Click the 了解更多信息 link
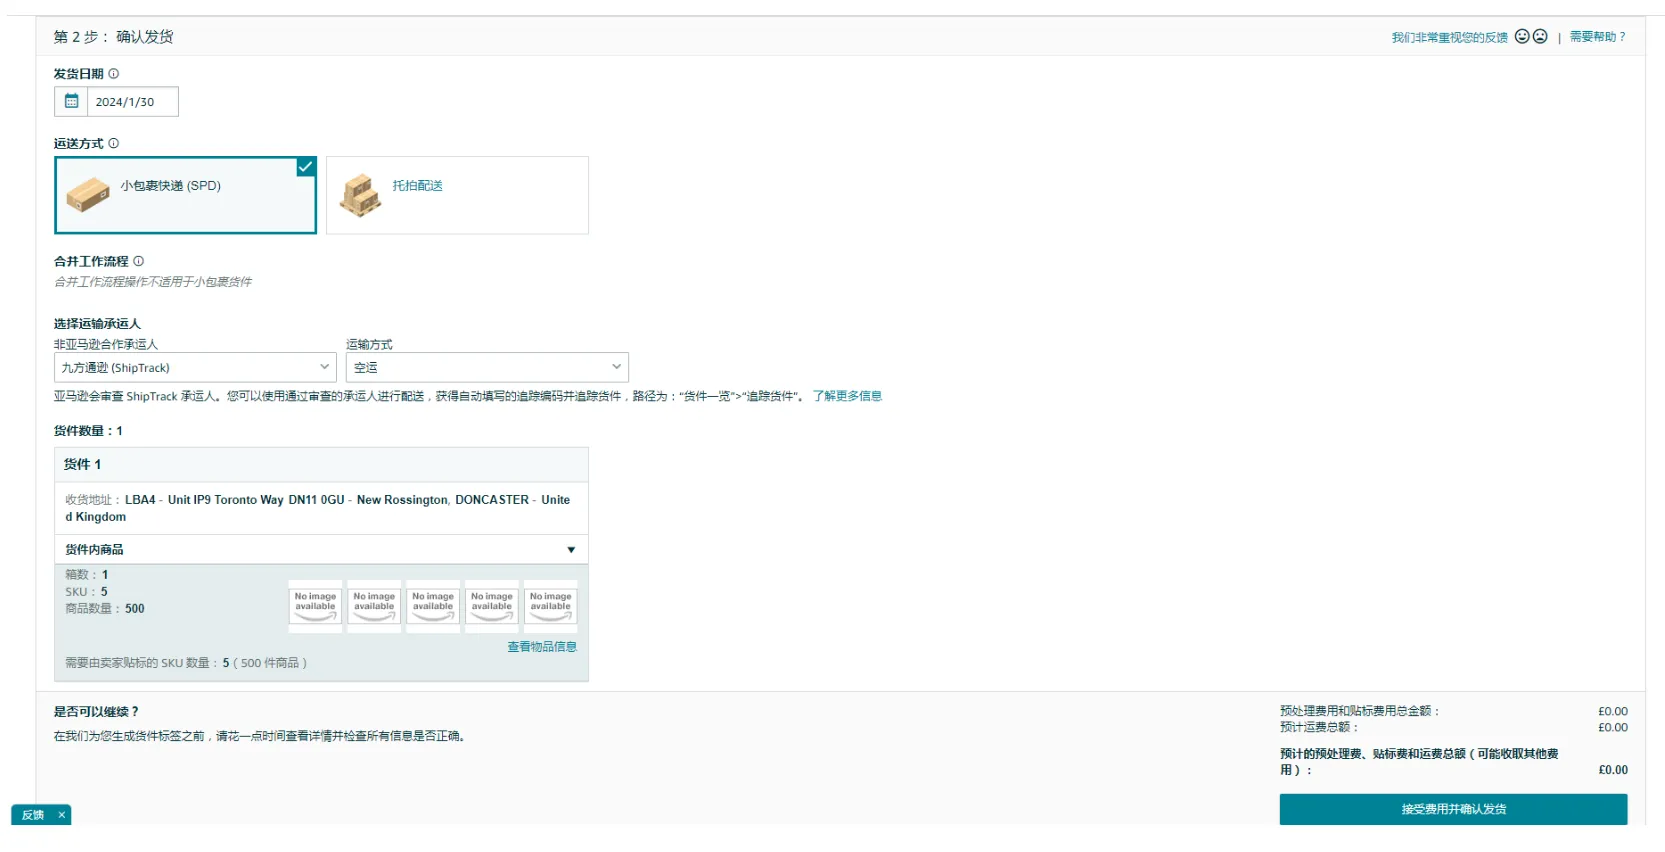 [x=847, y=396]
